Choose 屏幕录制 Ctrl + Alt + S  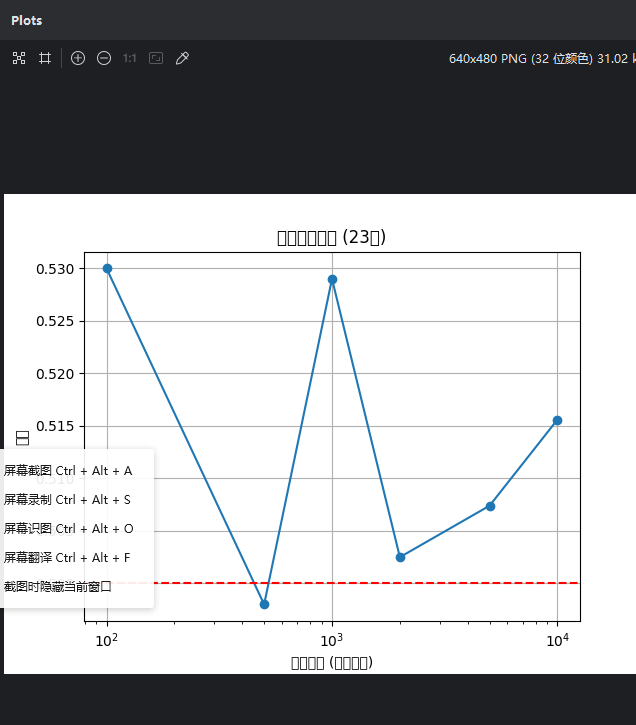coord(68,499)
